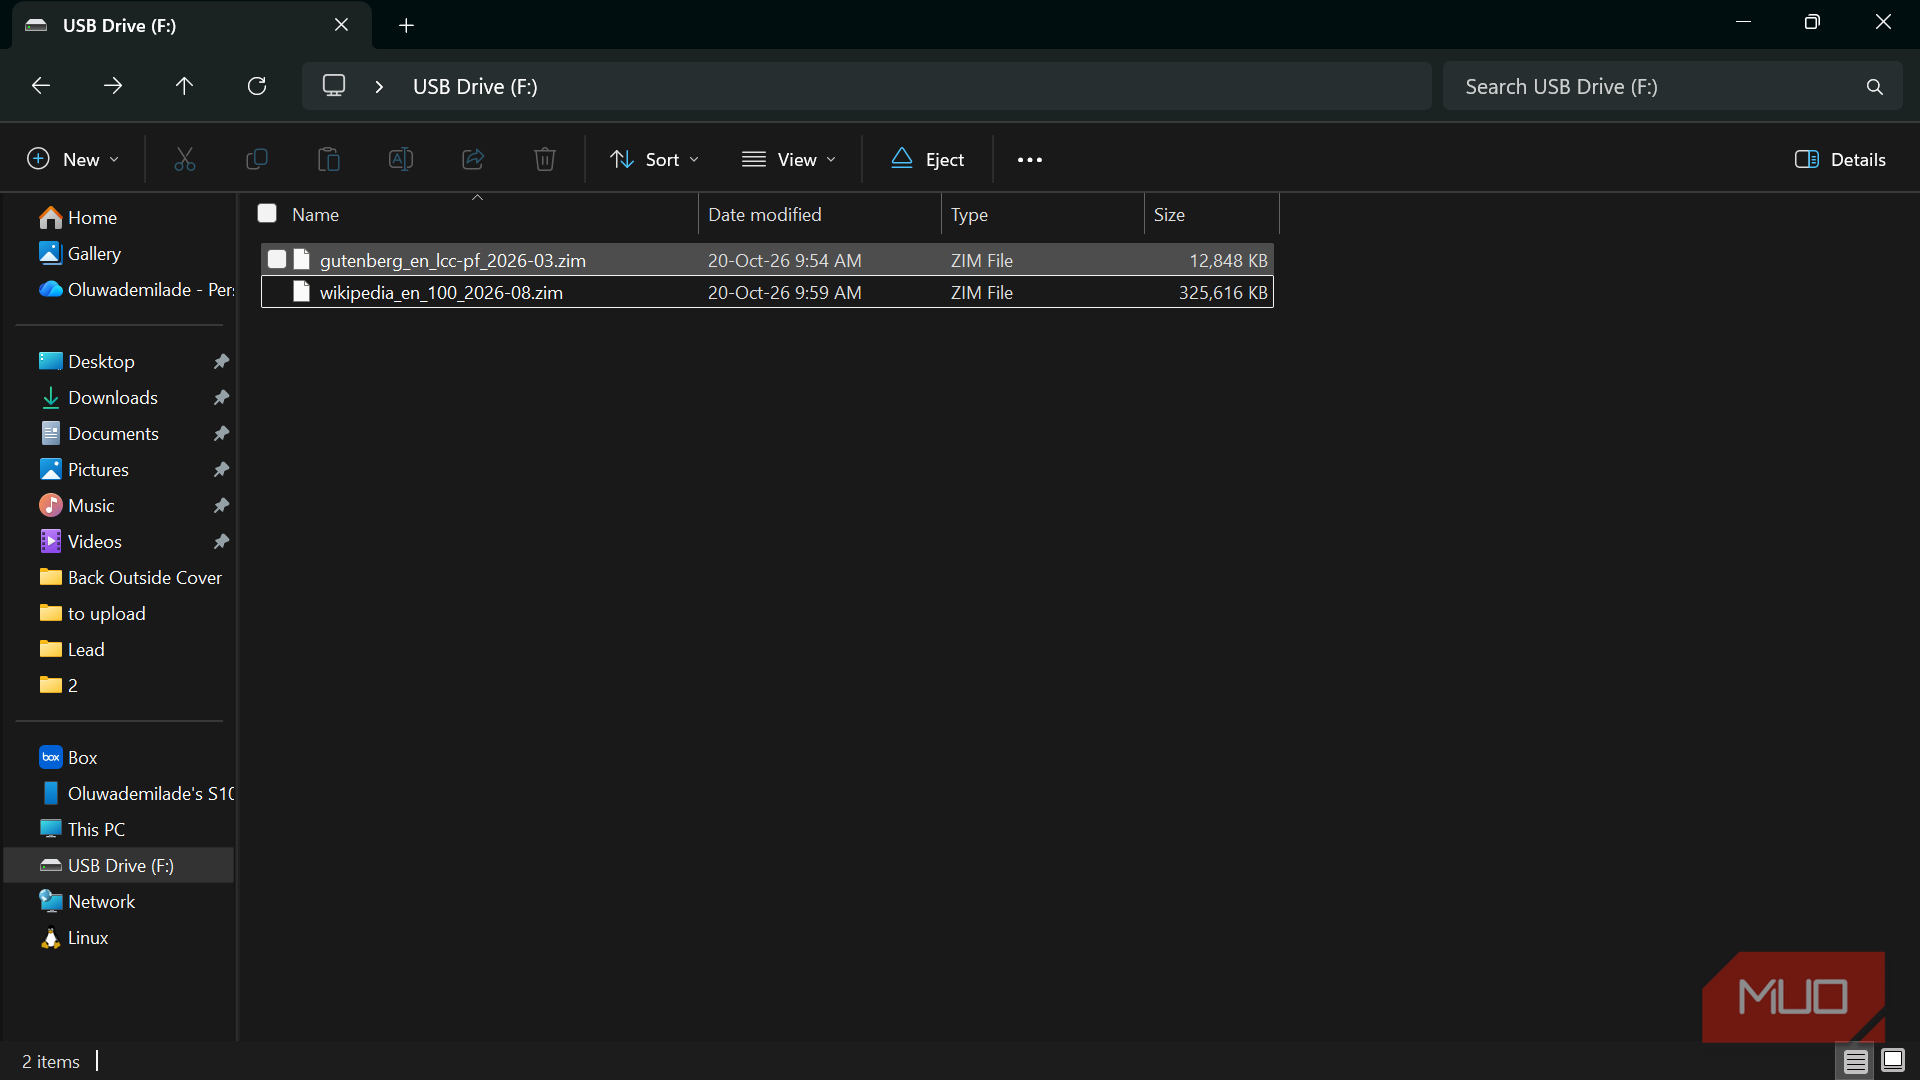Open the Network sidebar item

[x=101, y=901]
